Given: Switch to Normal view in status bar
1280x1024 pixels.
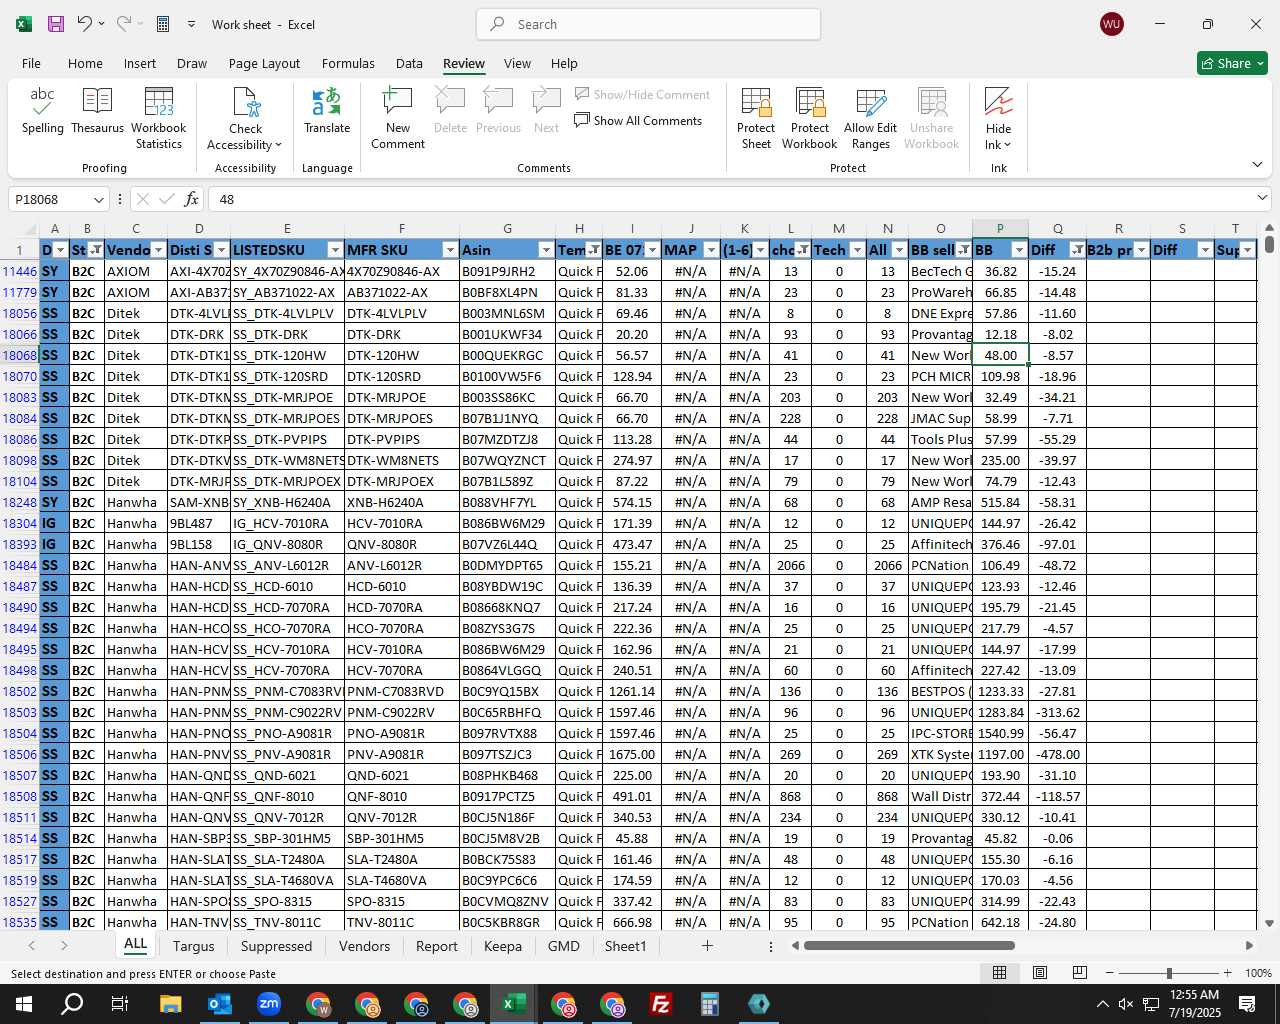Looking at the screenshot, I should [999, 973].
